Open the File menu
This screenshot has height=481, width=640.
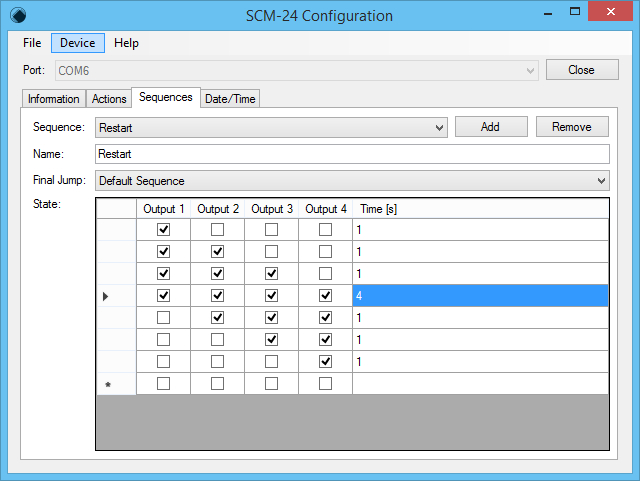click(32, 43)
